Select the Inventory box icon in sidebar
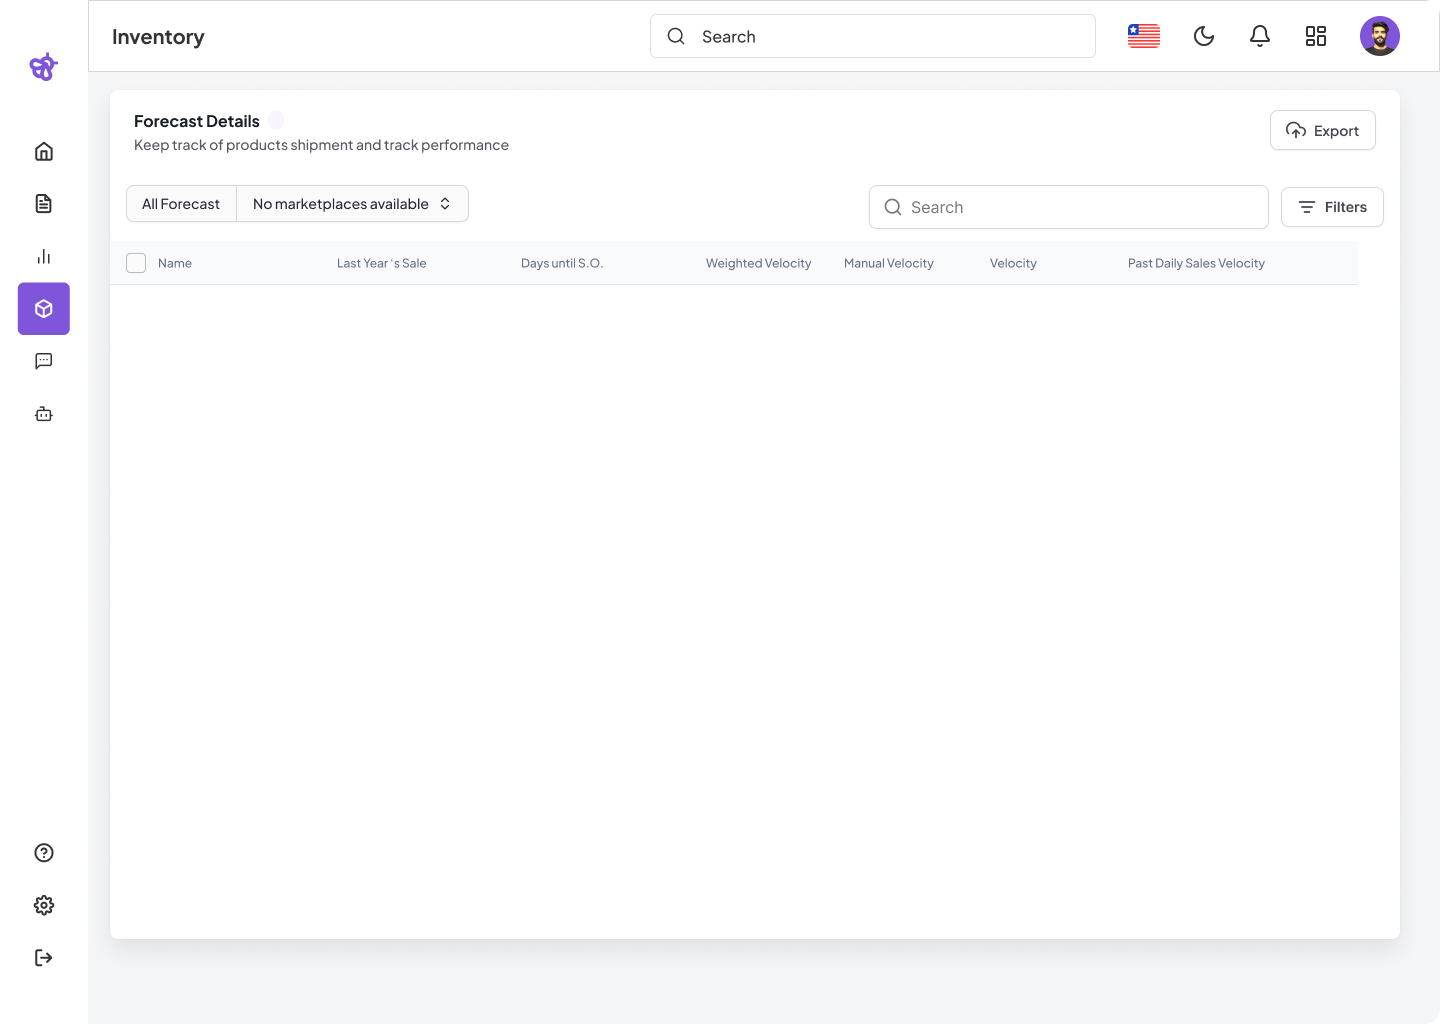 (44, 309)
